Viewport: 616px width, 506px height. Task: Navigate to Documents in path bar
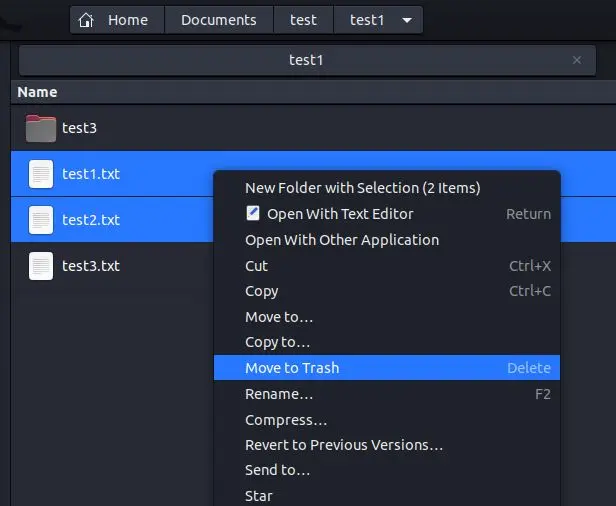pos(218,20)
